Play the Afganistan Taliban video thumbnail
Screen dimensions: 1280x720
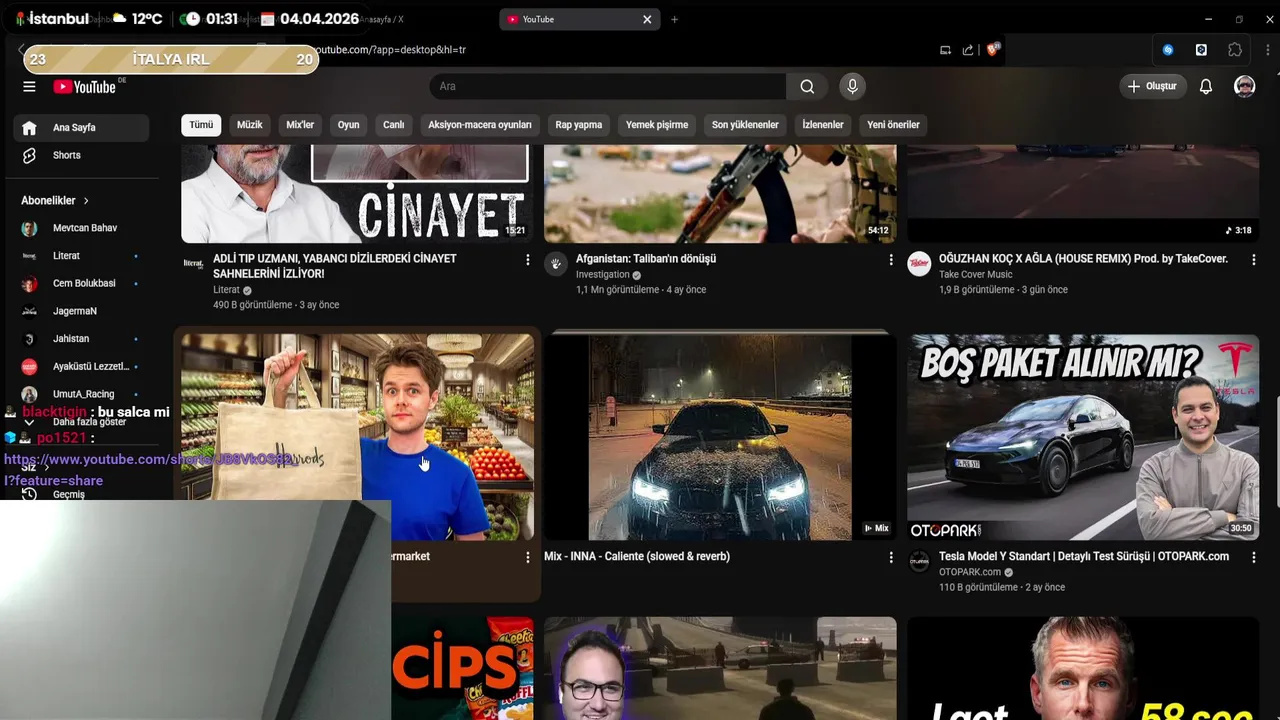(720, 193)
